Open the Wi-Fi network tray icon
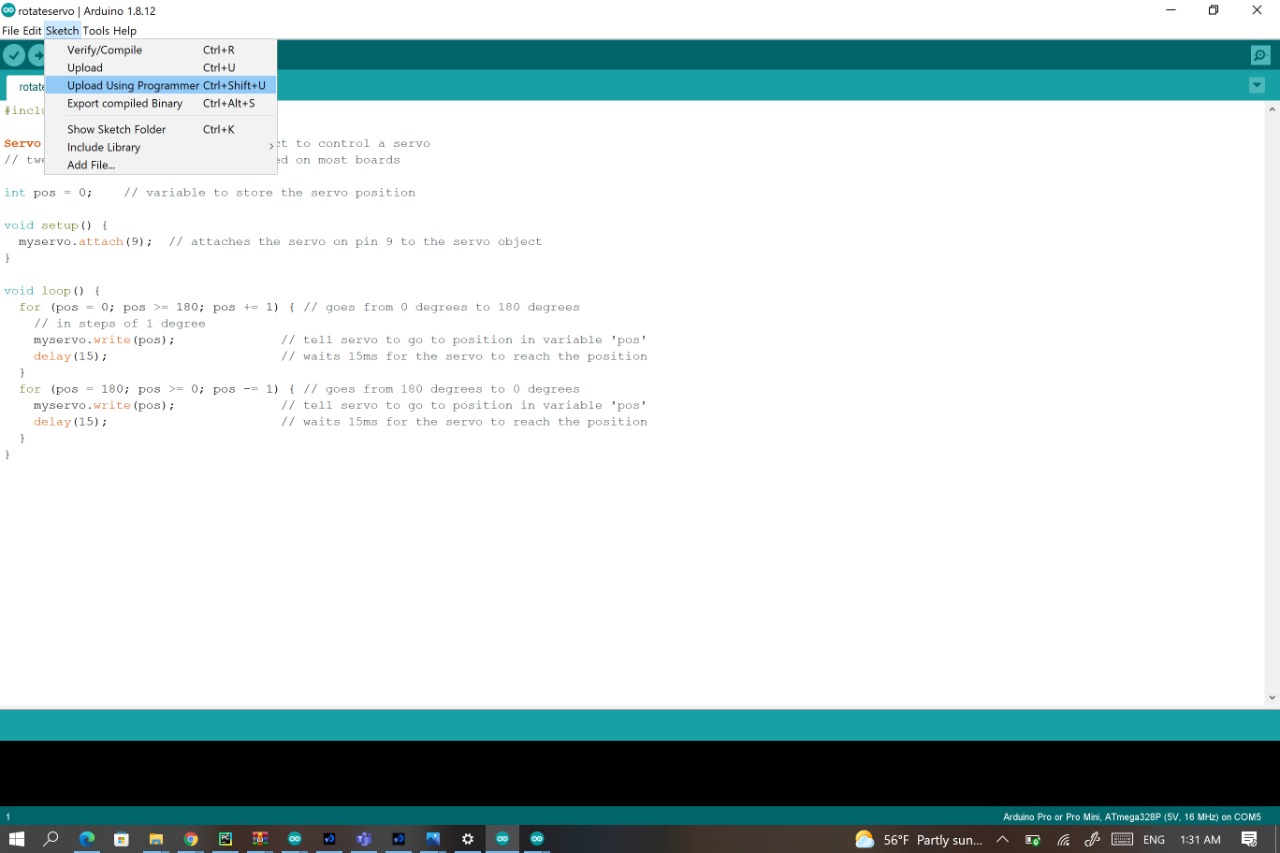The width and height of the screenshot is (1280, 853). point(1063,840)
